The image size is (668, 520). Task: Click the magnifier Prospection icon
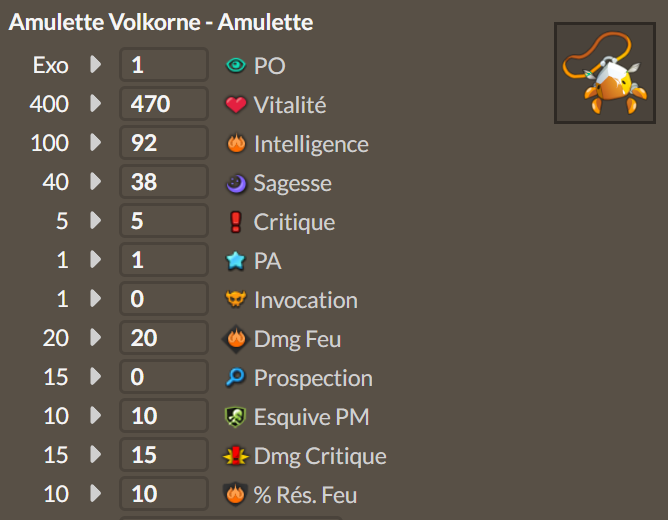coord(235,377)
